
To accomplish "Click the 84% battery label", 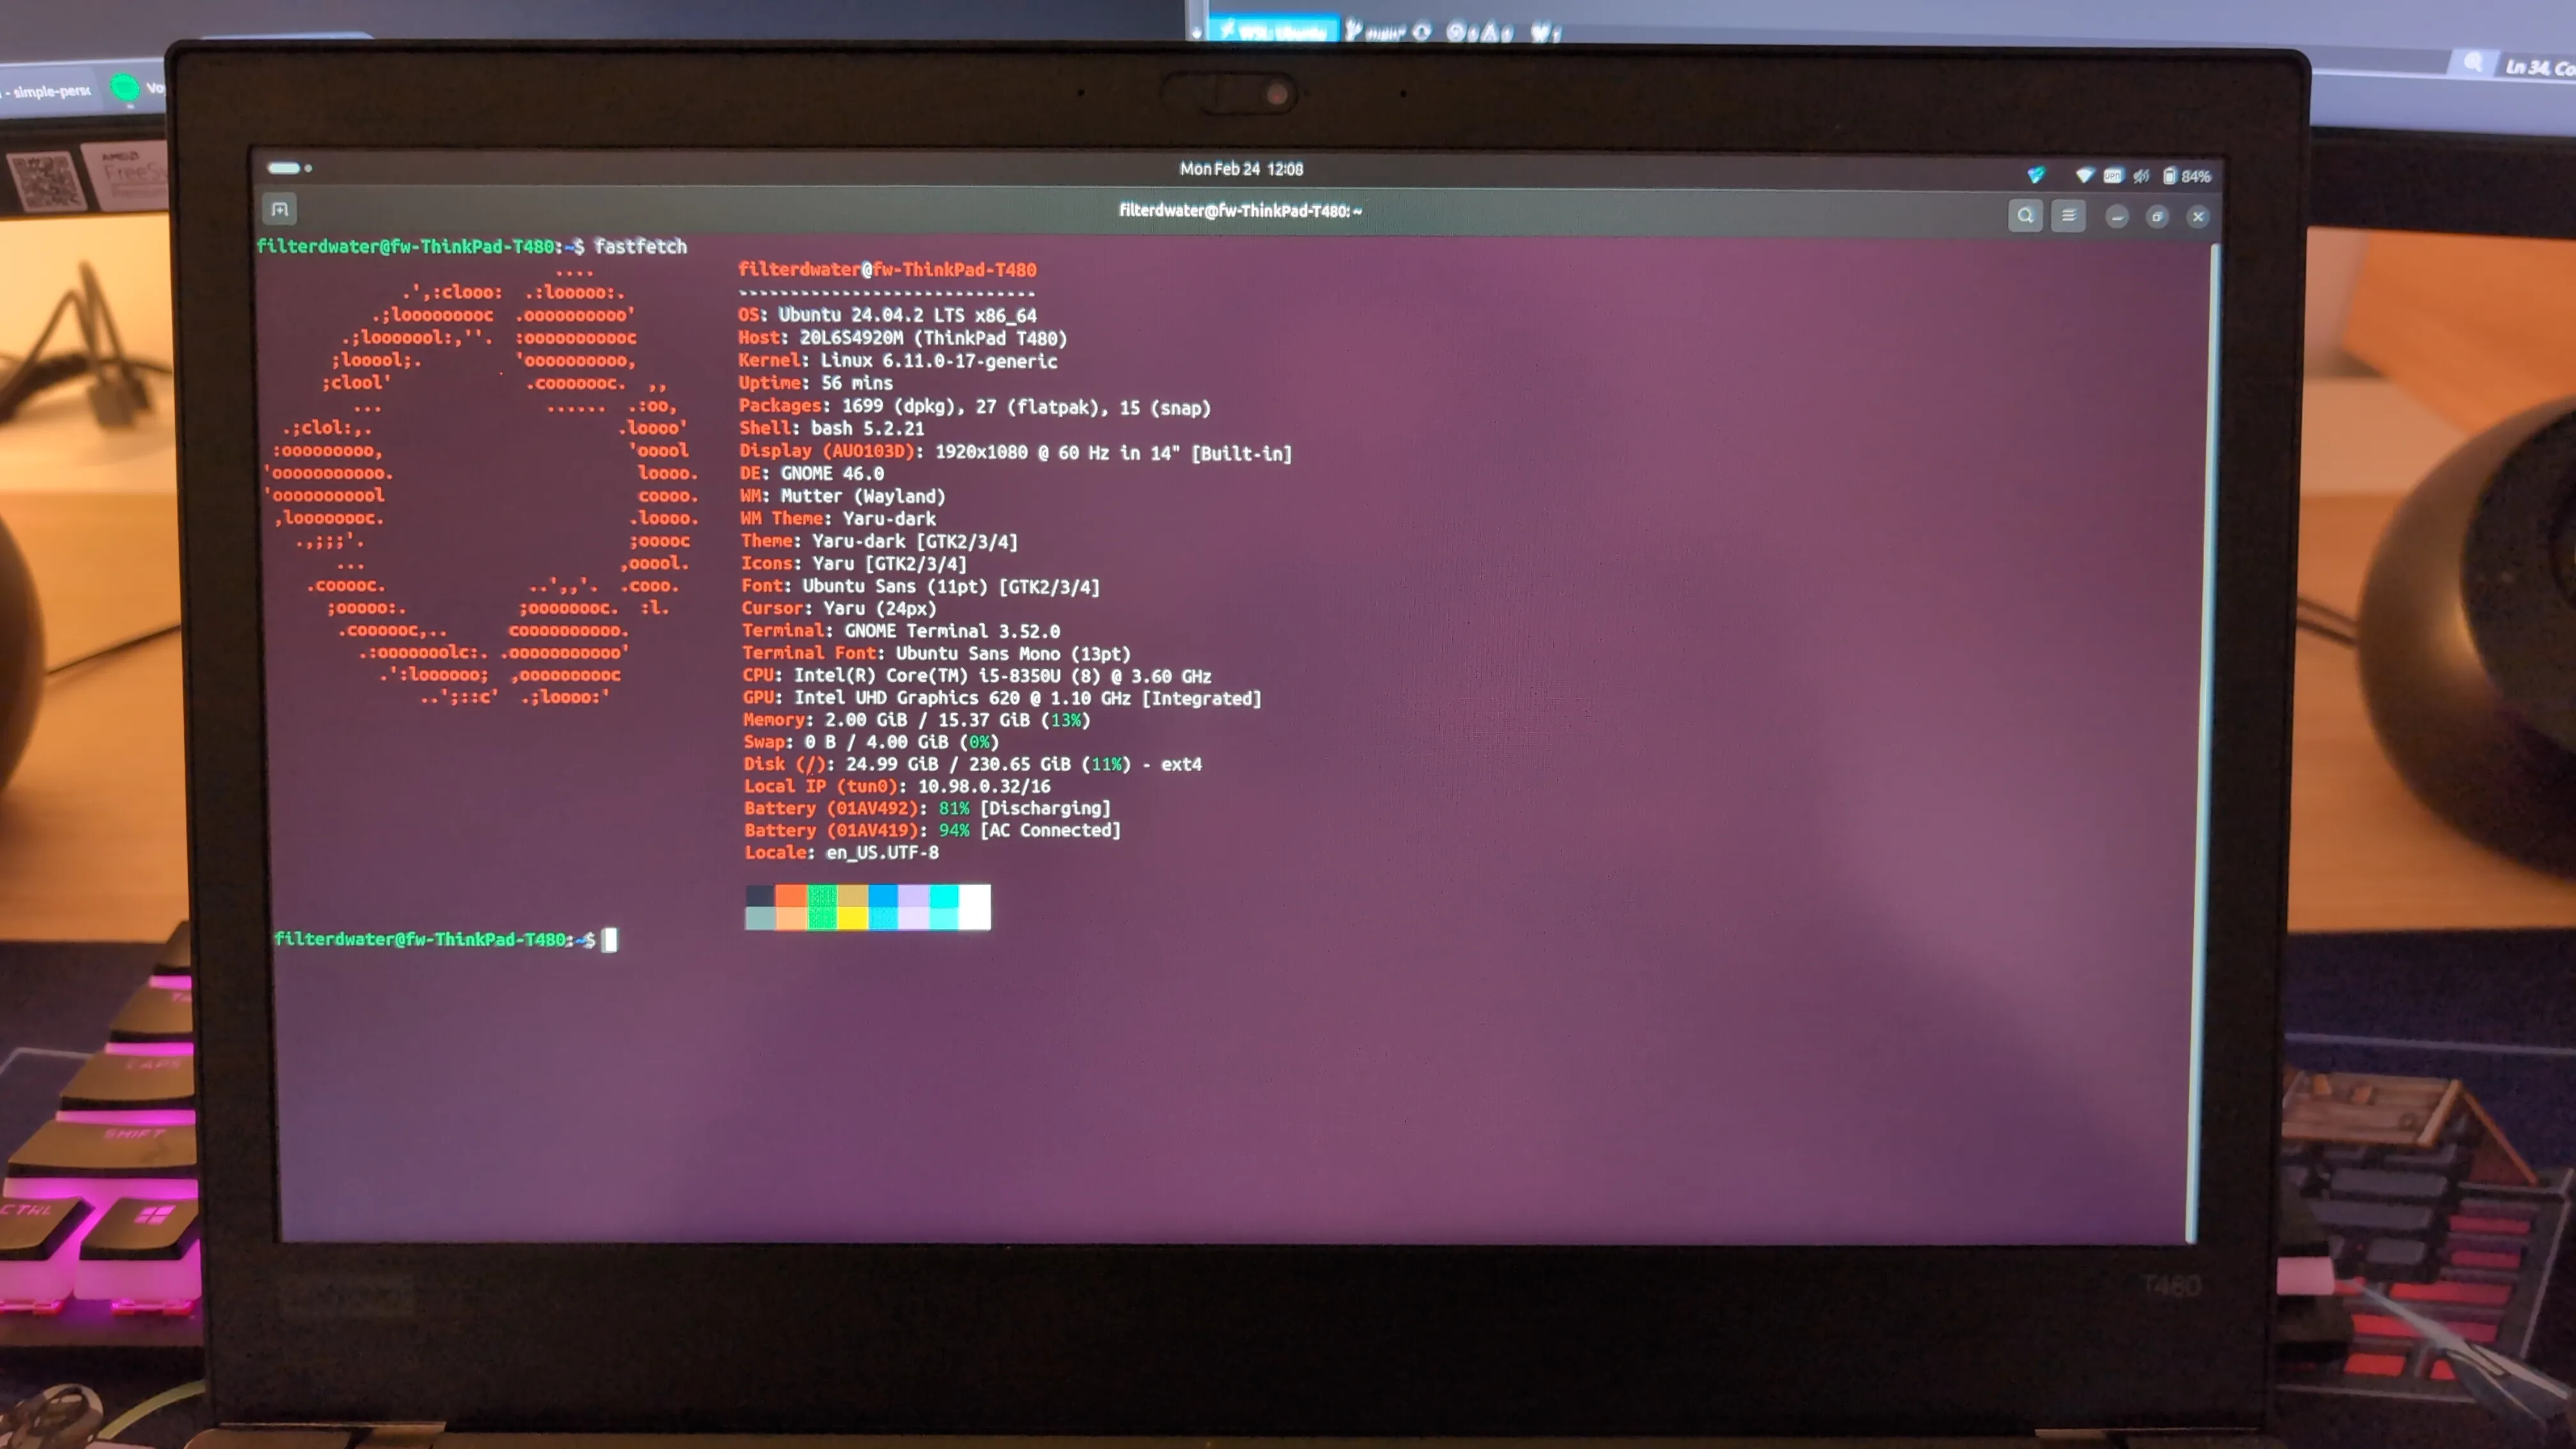I will coord(2196,176).
